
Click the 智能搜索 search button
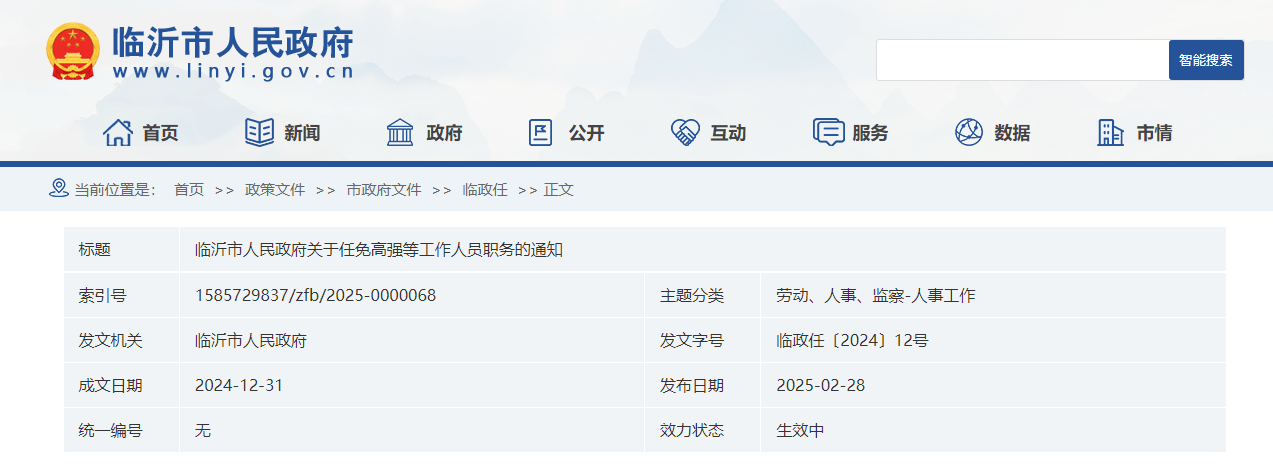[1206, 60]
